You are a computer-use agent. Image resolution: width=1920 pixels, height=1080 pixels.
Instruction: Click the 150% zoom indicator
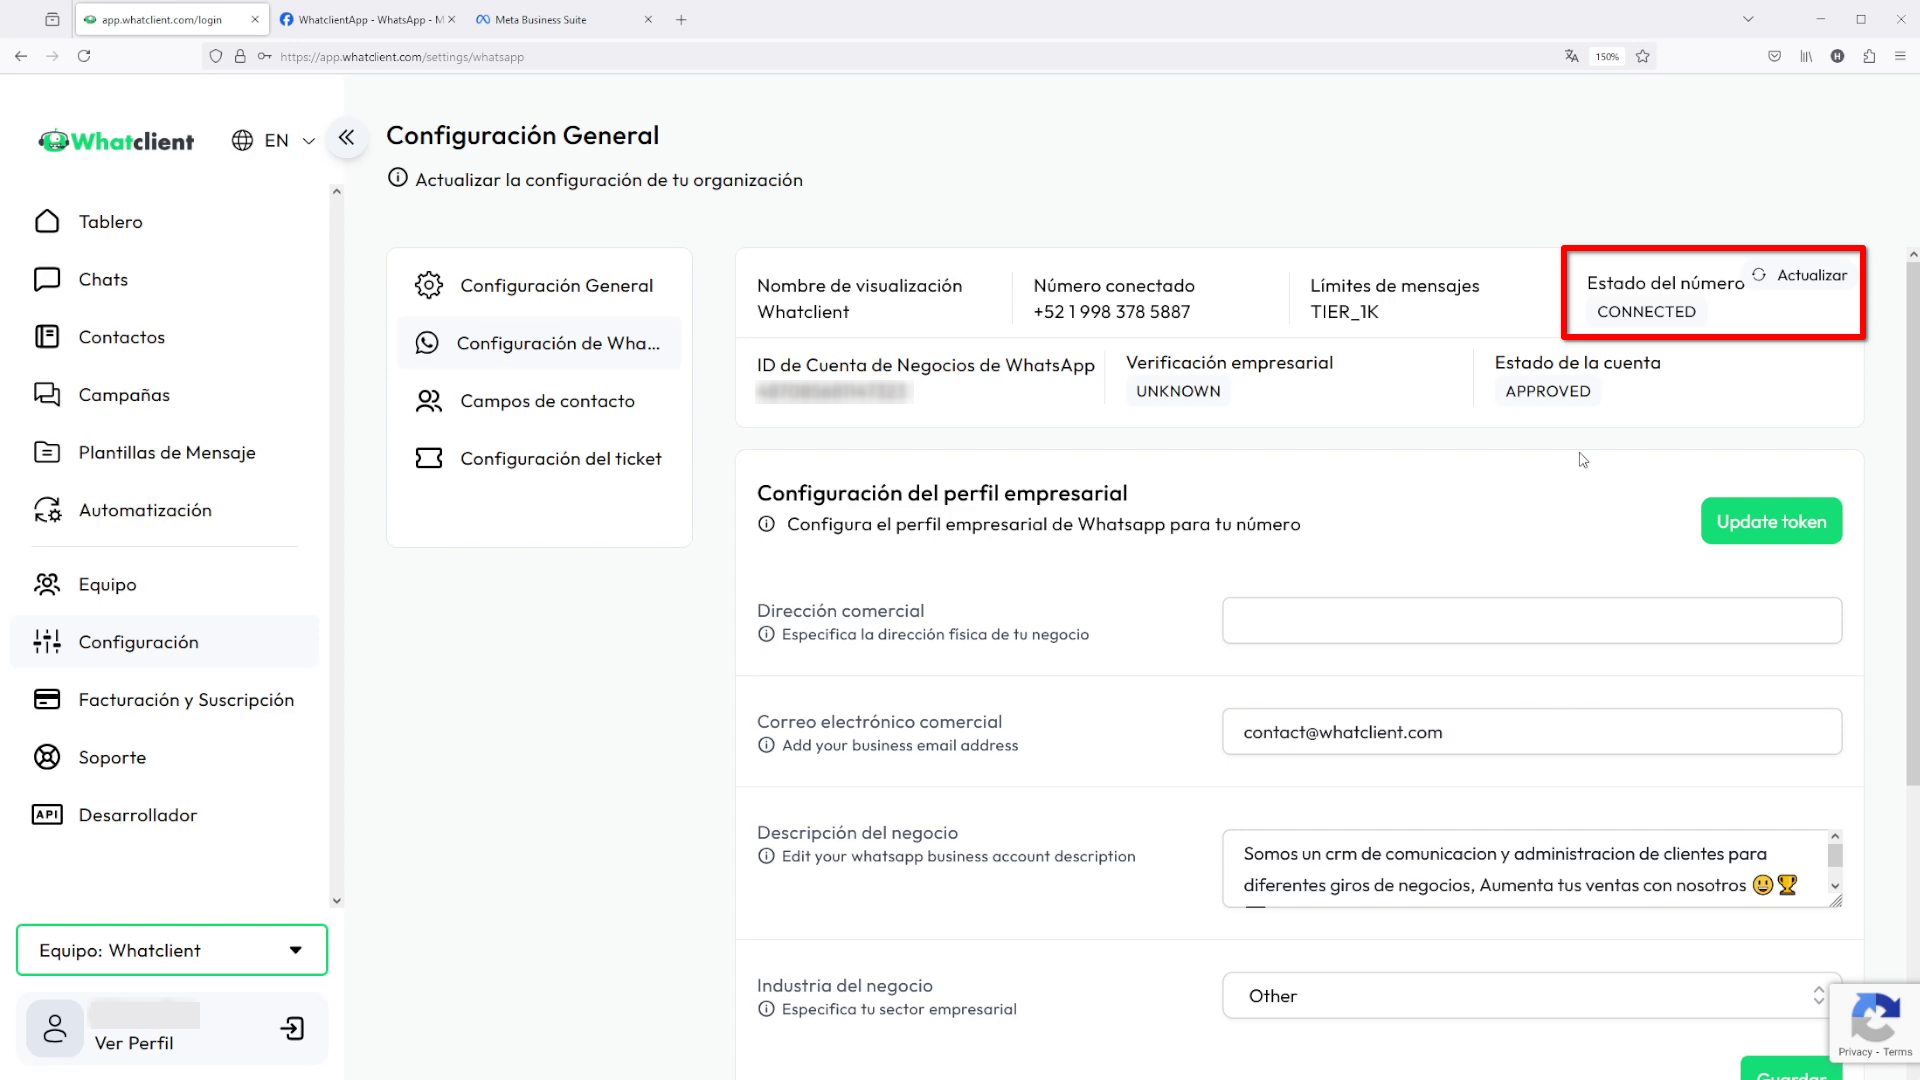[x=1607, y=57]
